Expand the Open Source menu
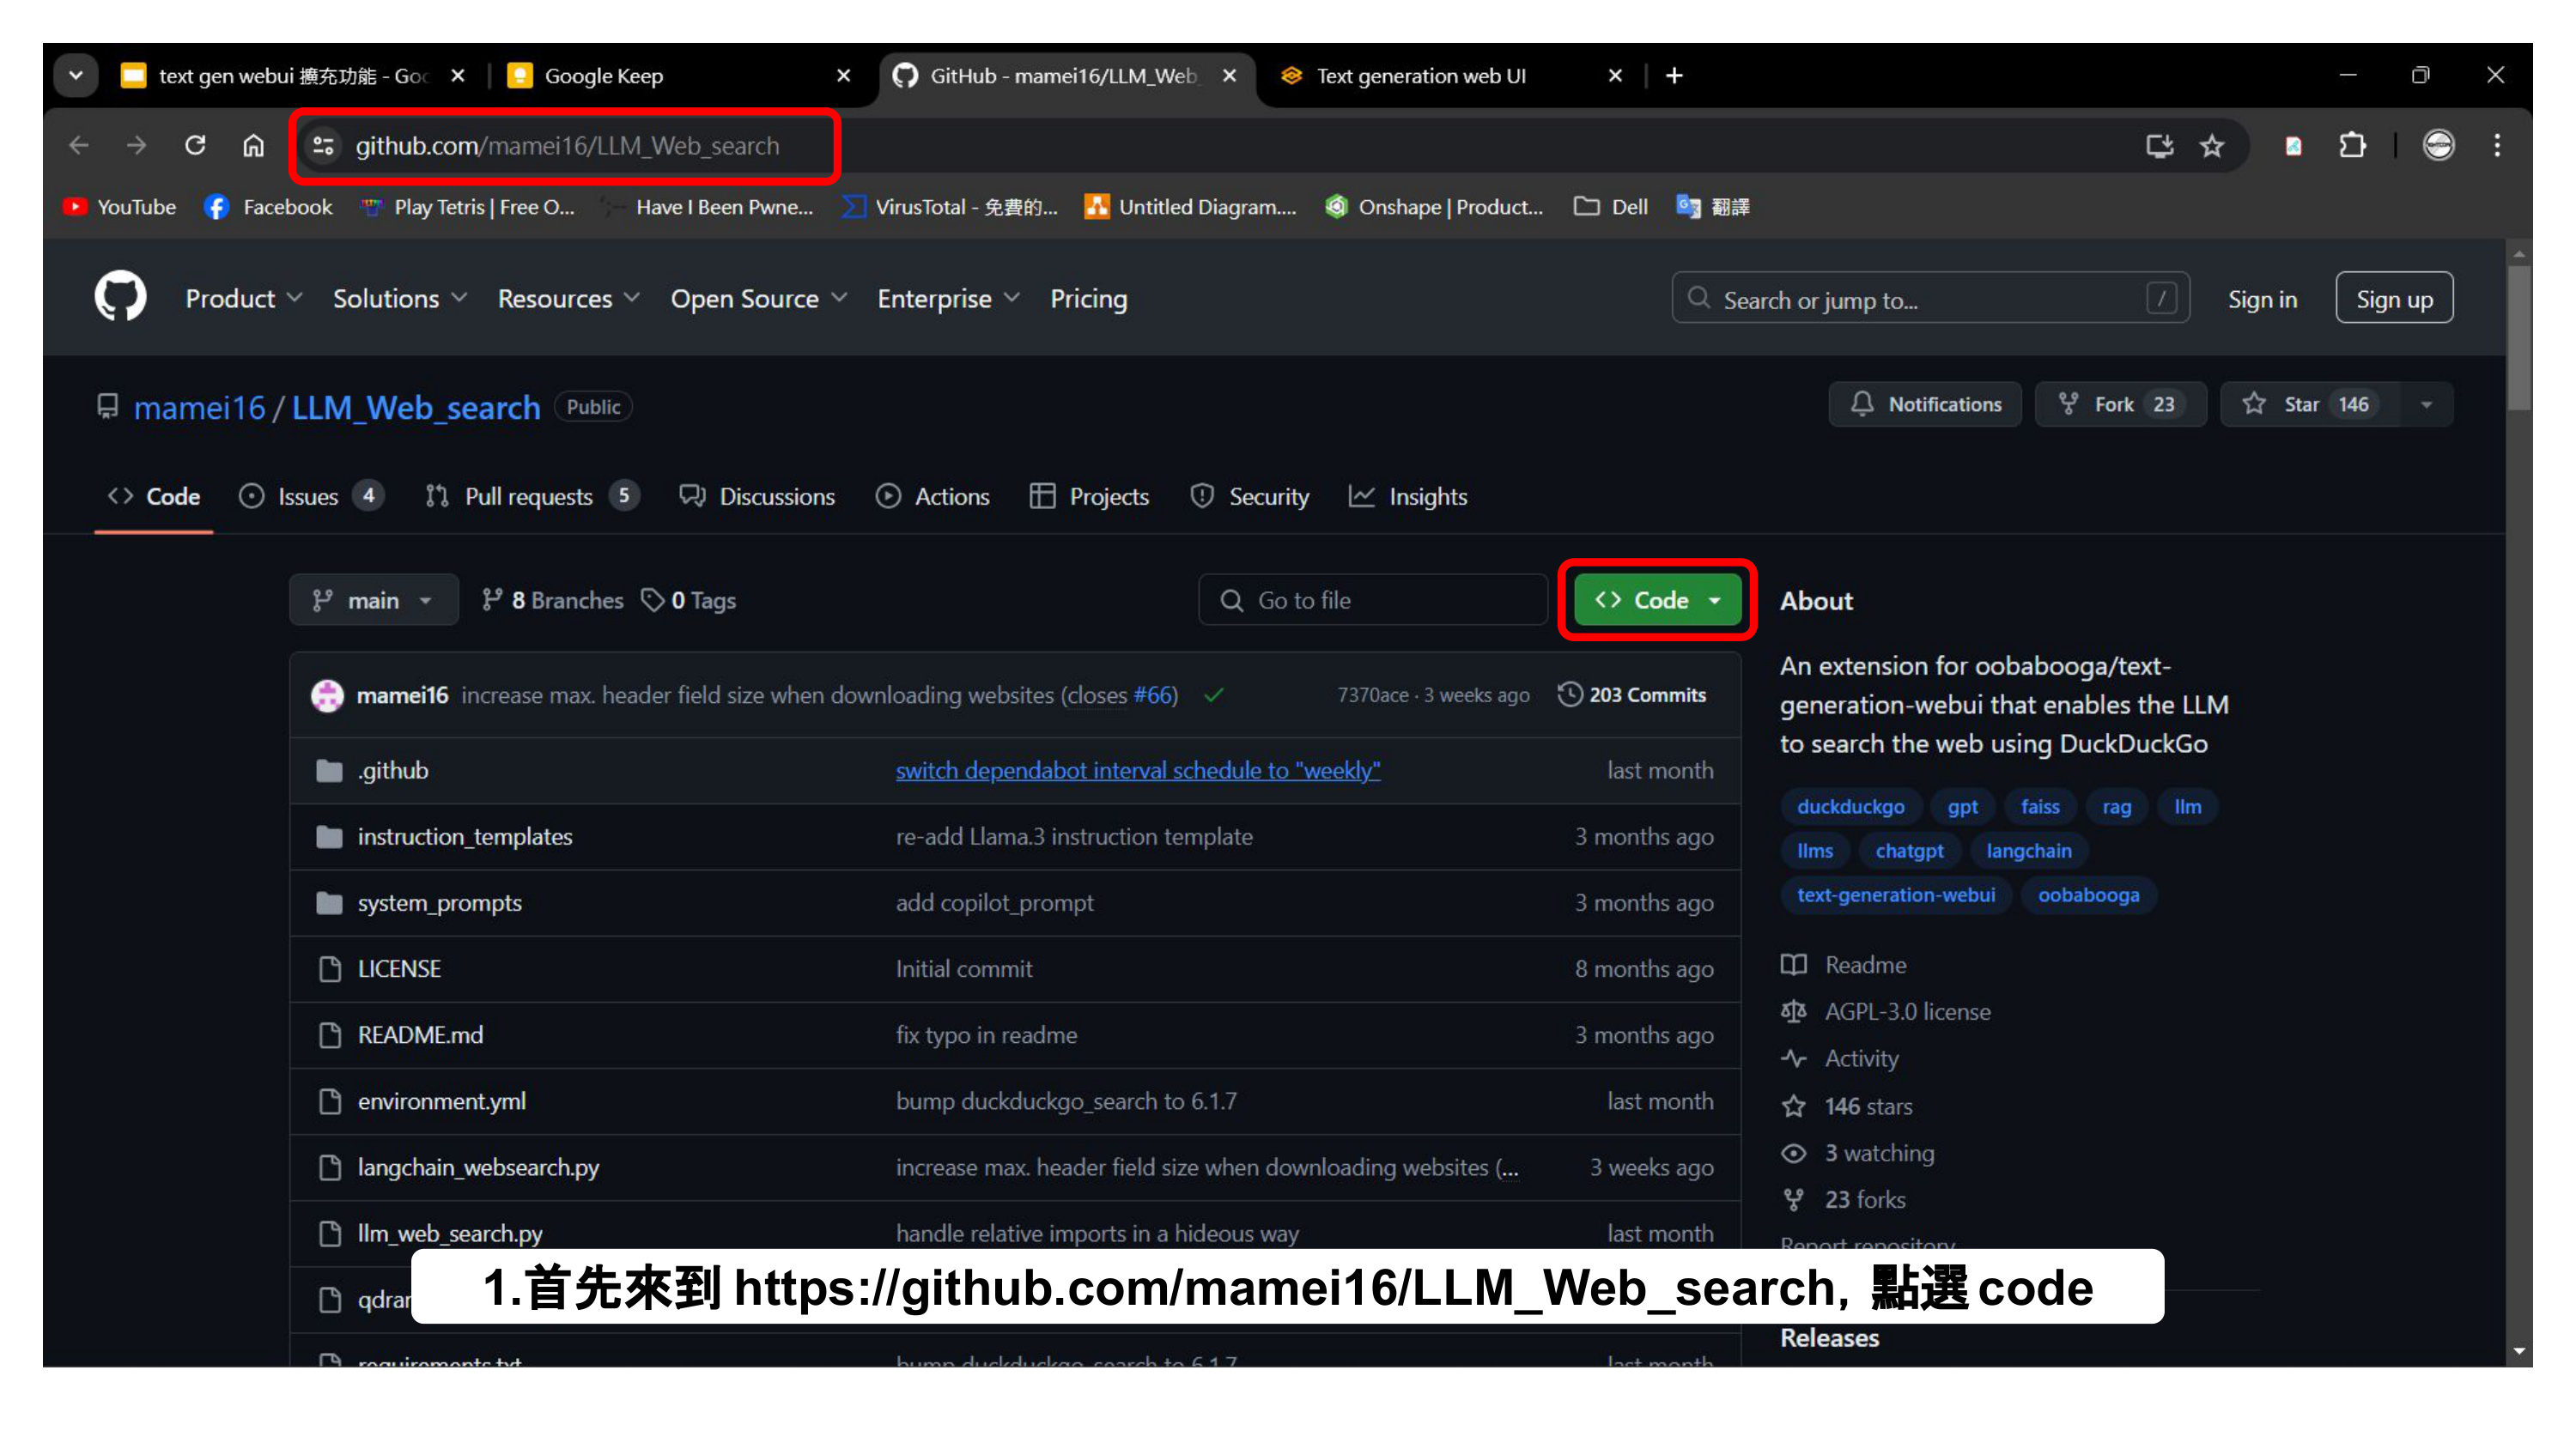 pyautogui.click(x=758, y=298)
